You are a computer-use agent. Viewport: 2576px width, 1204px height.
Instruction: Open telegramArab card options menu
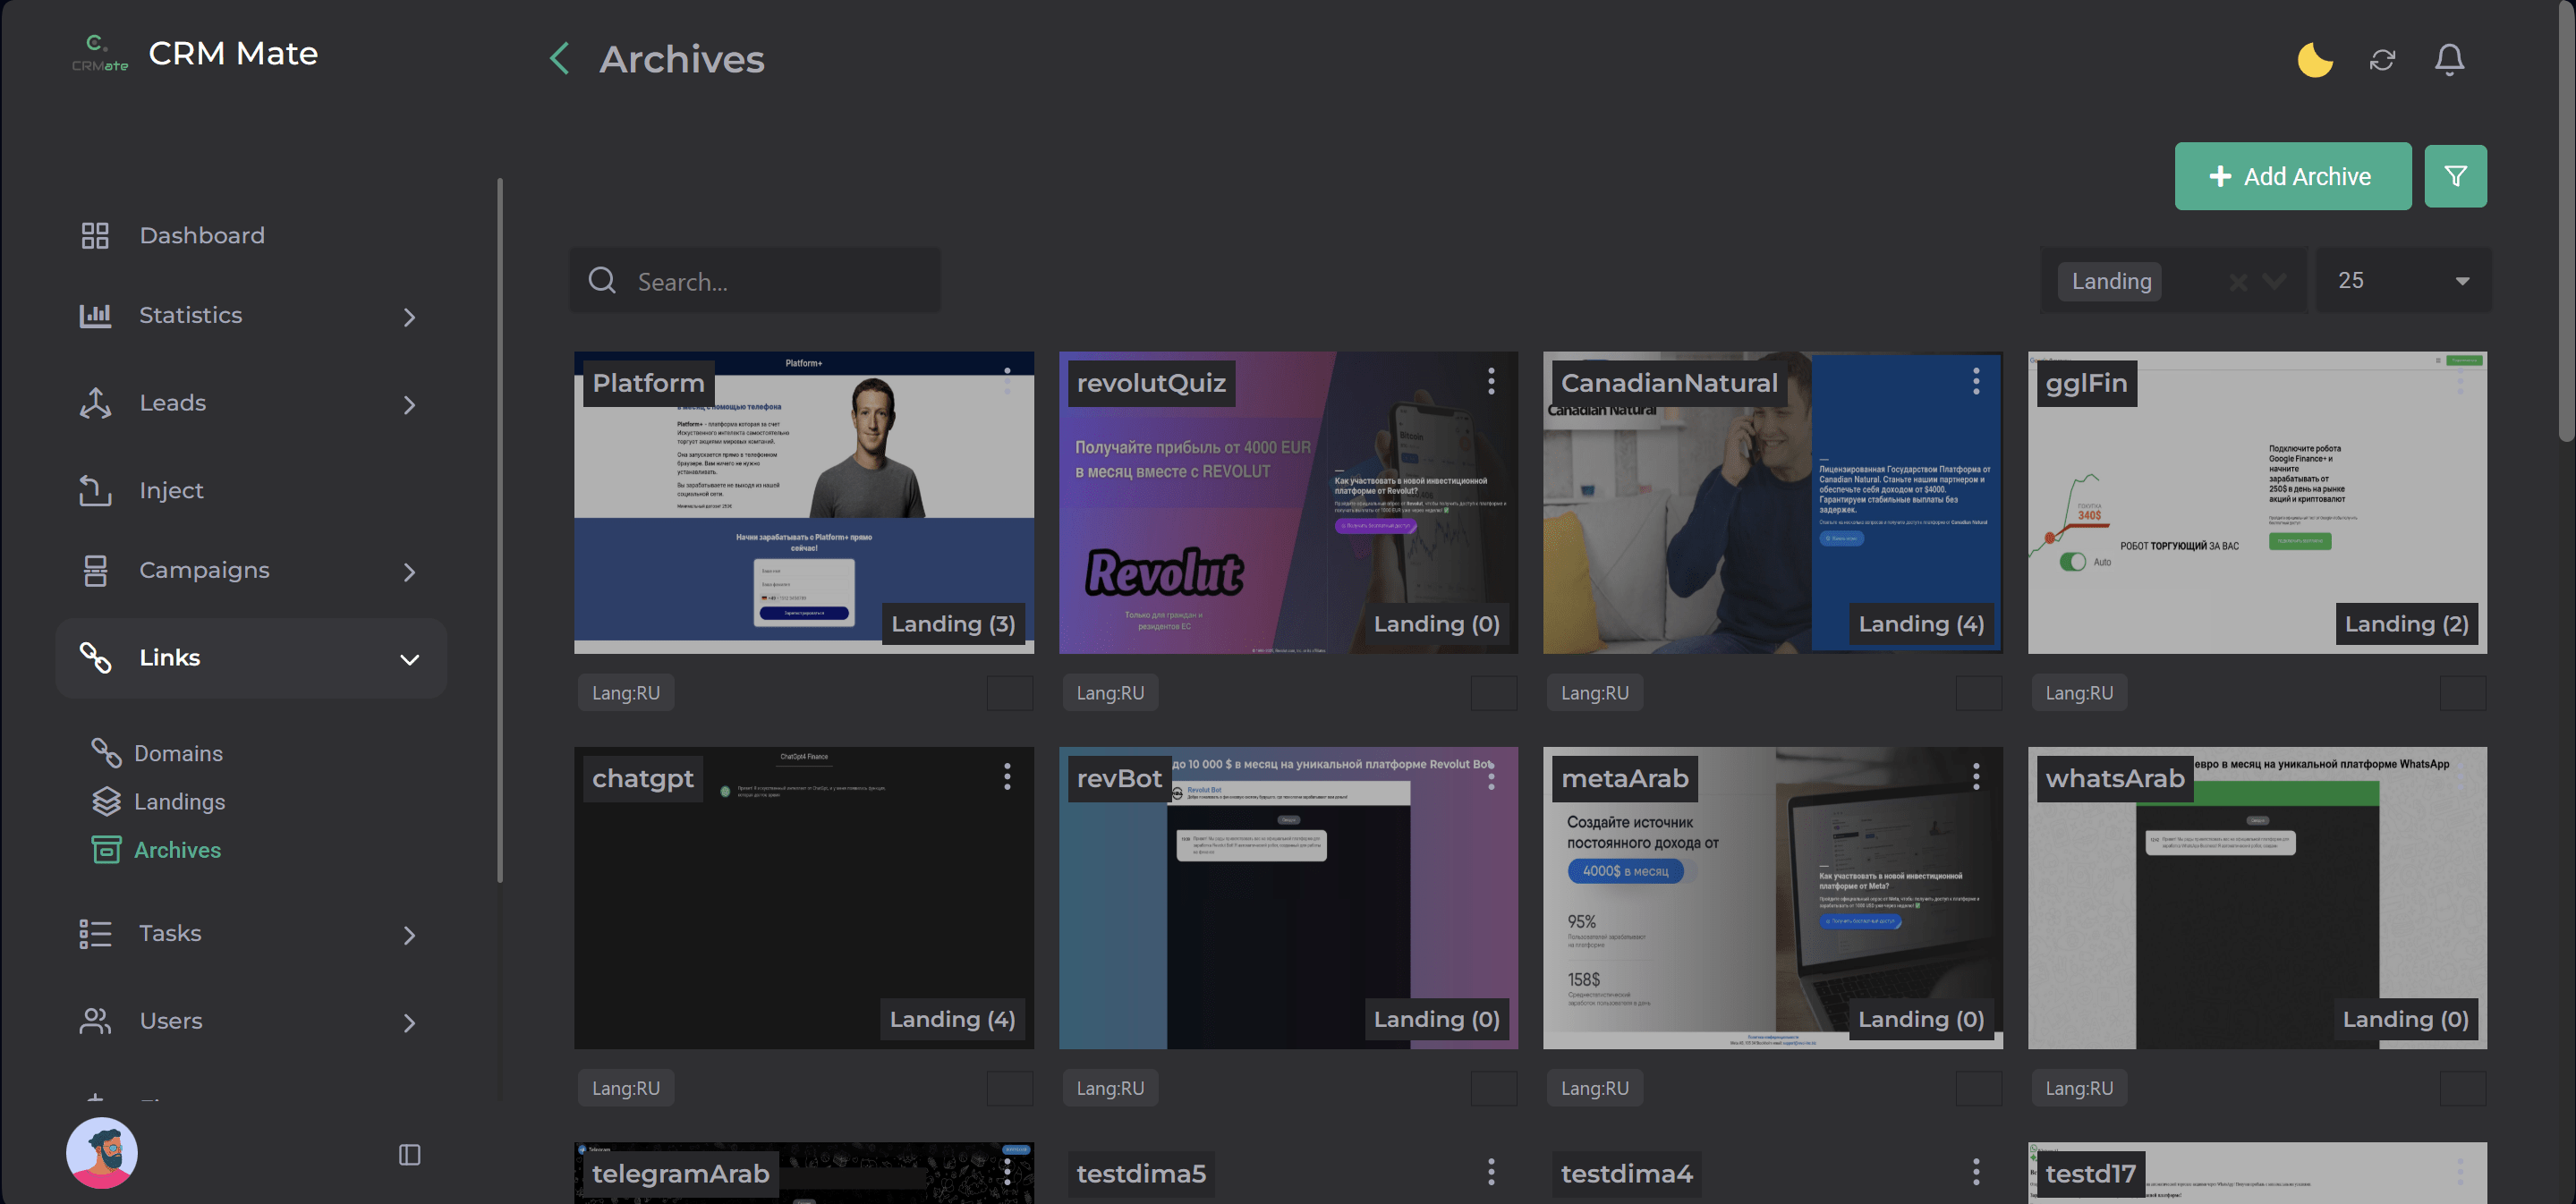1007,1171
